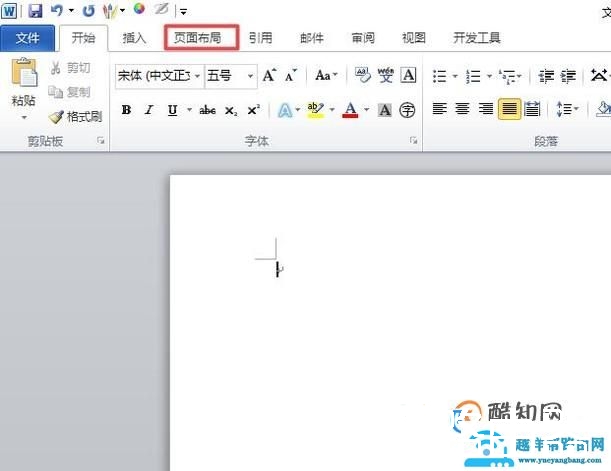Click the Undo arrow icon
The height and width of the screenshot is (471, 611).
[57, 10]
